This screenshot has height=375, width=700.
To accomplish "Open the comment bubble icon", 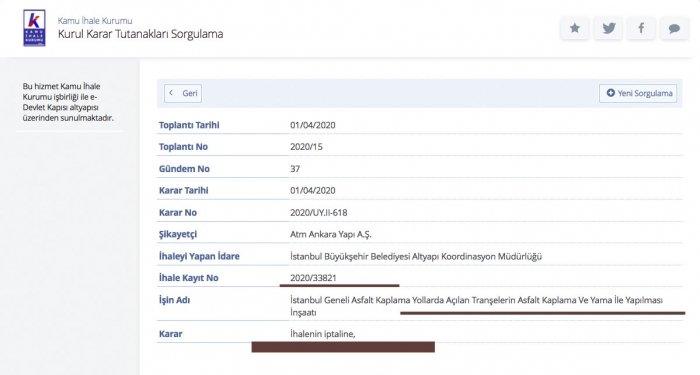I will (674, 28).
